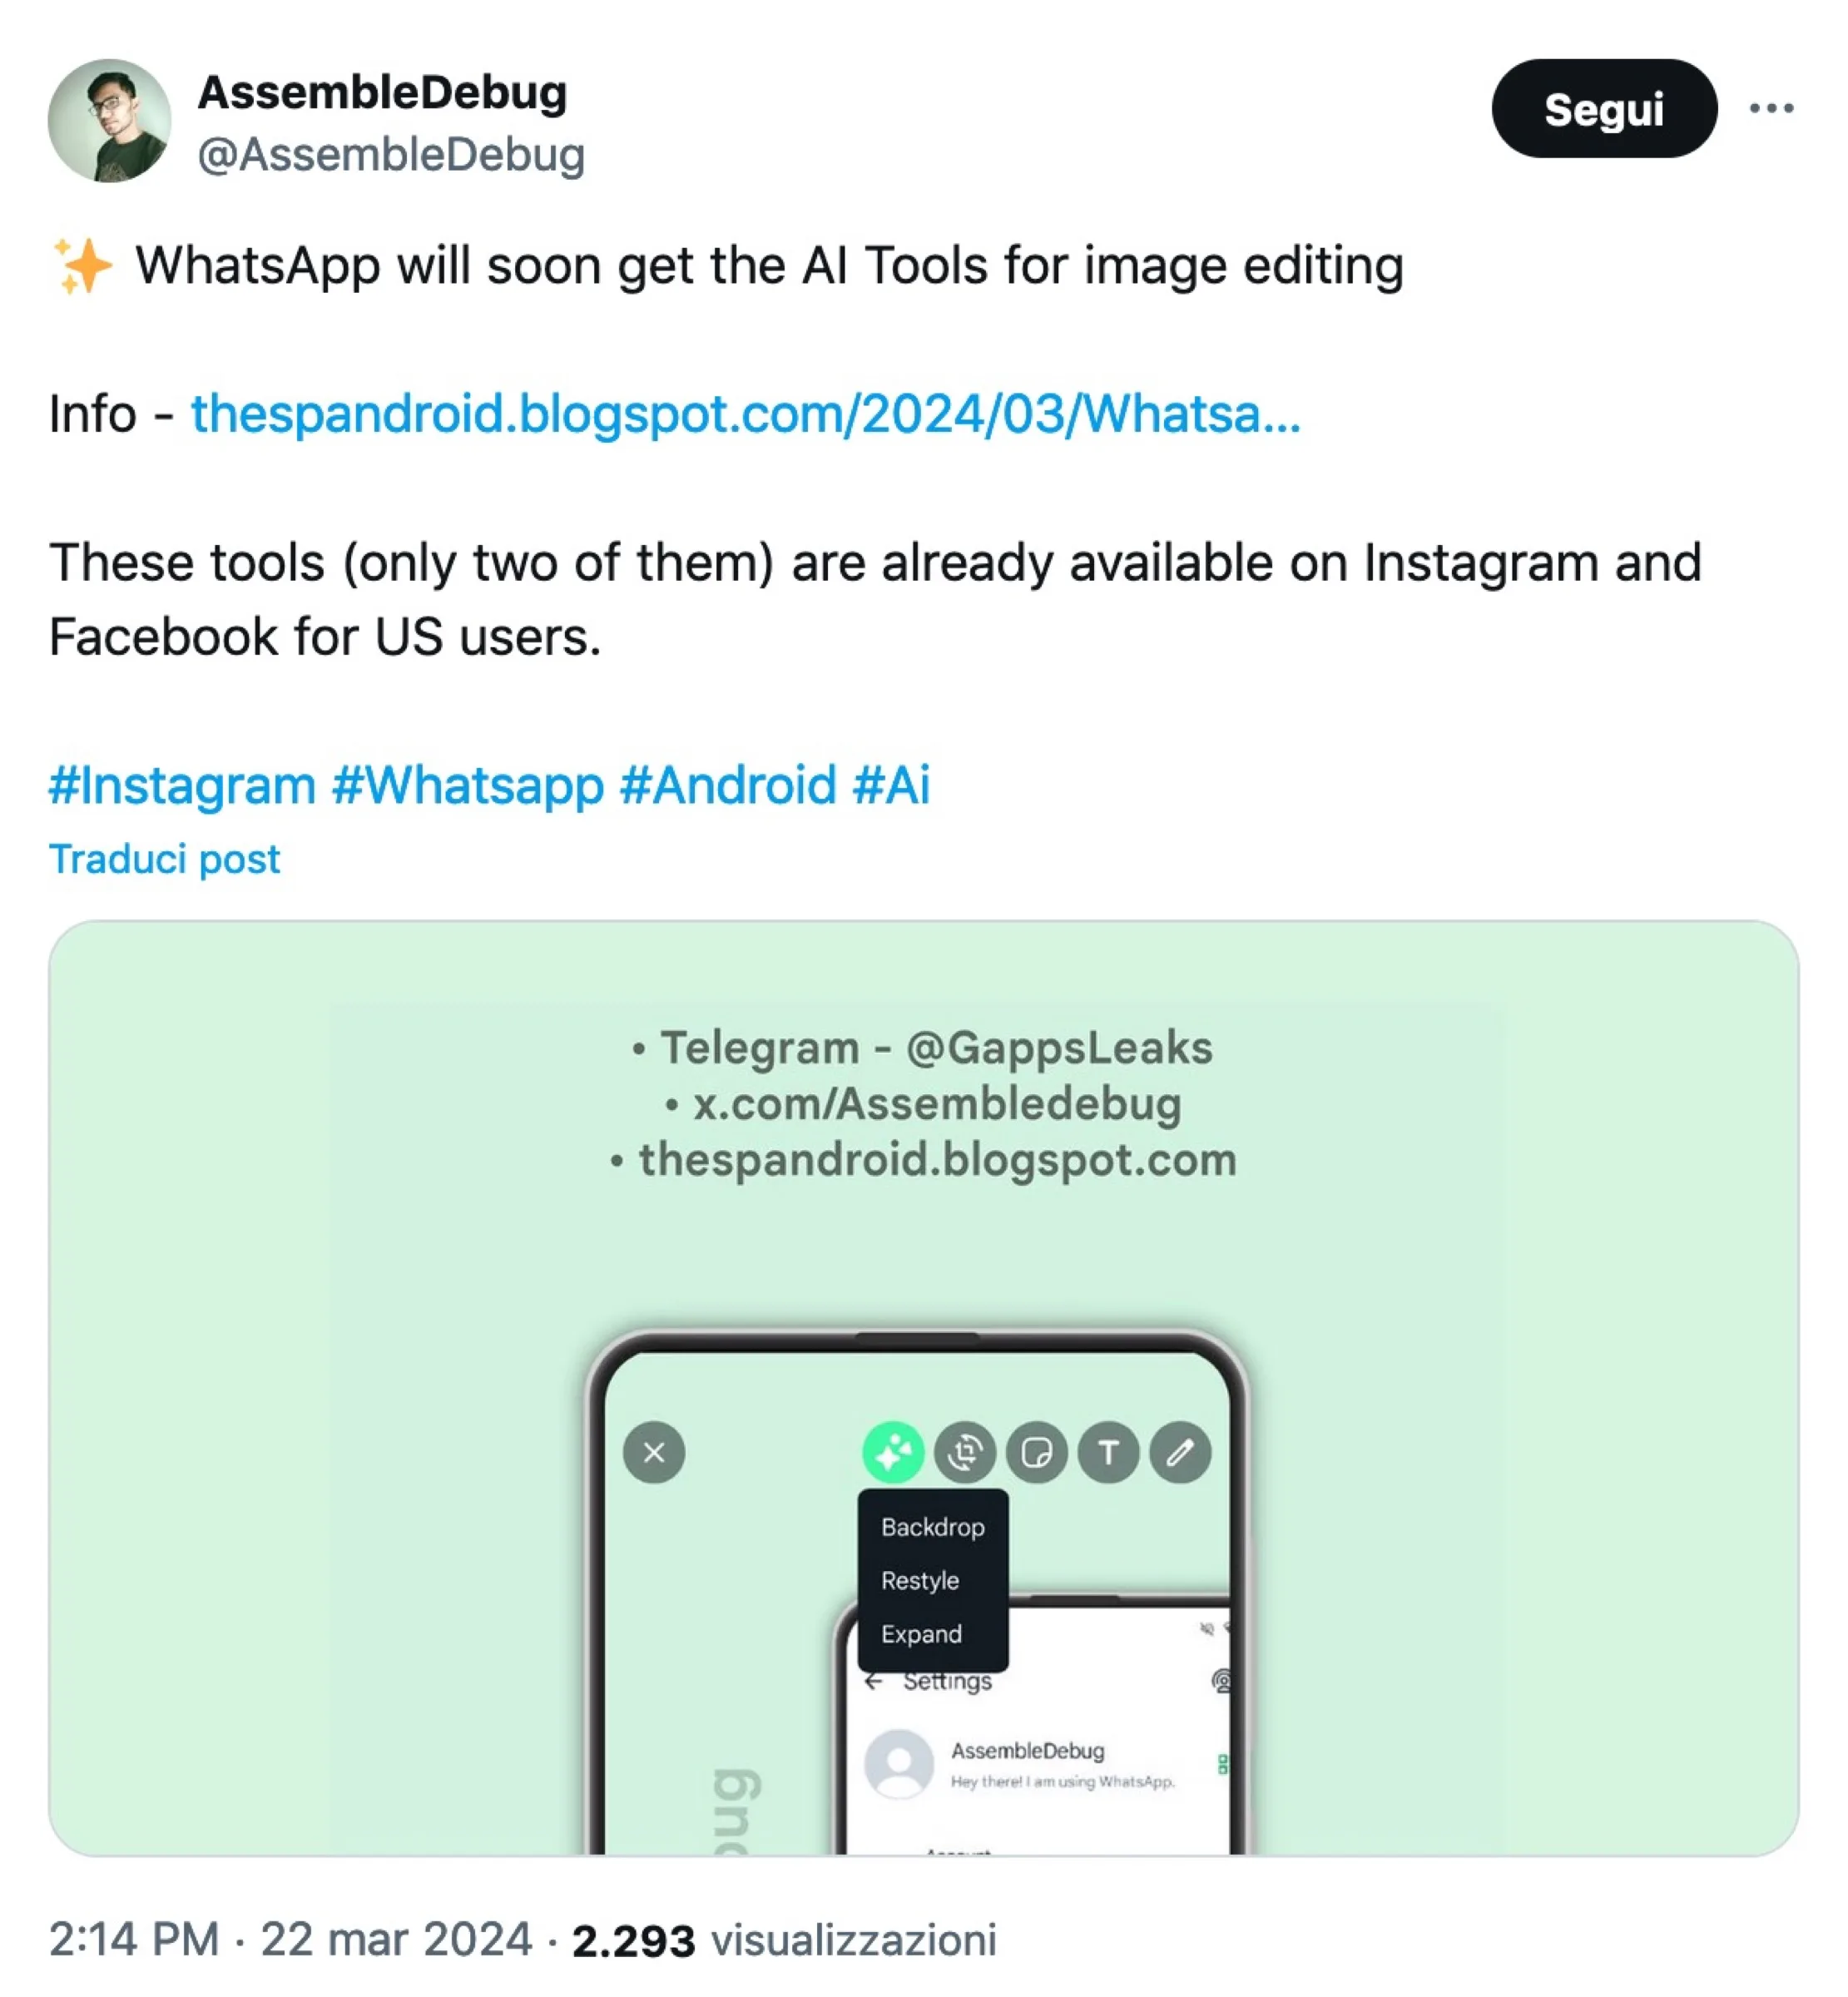This screenshot has width=1848, height=1997.
Task: Open the #Android hashtag
Action: point(727,784)
